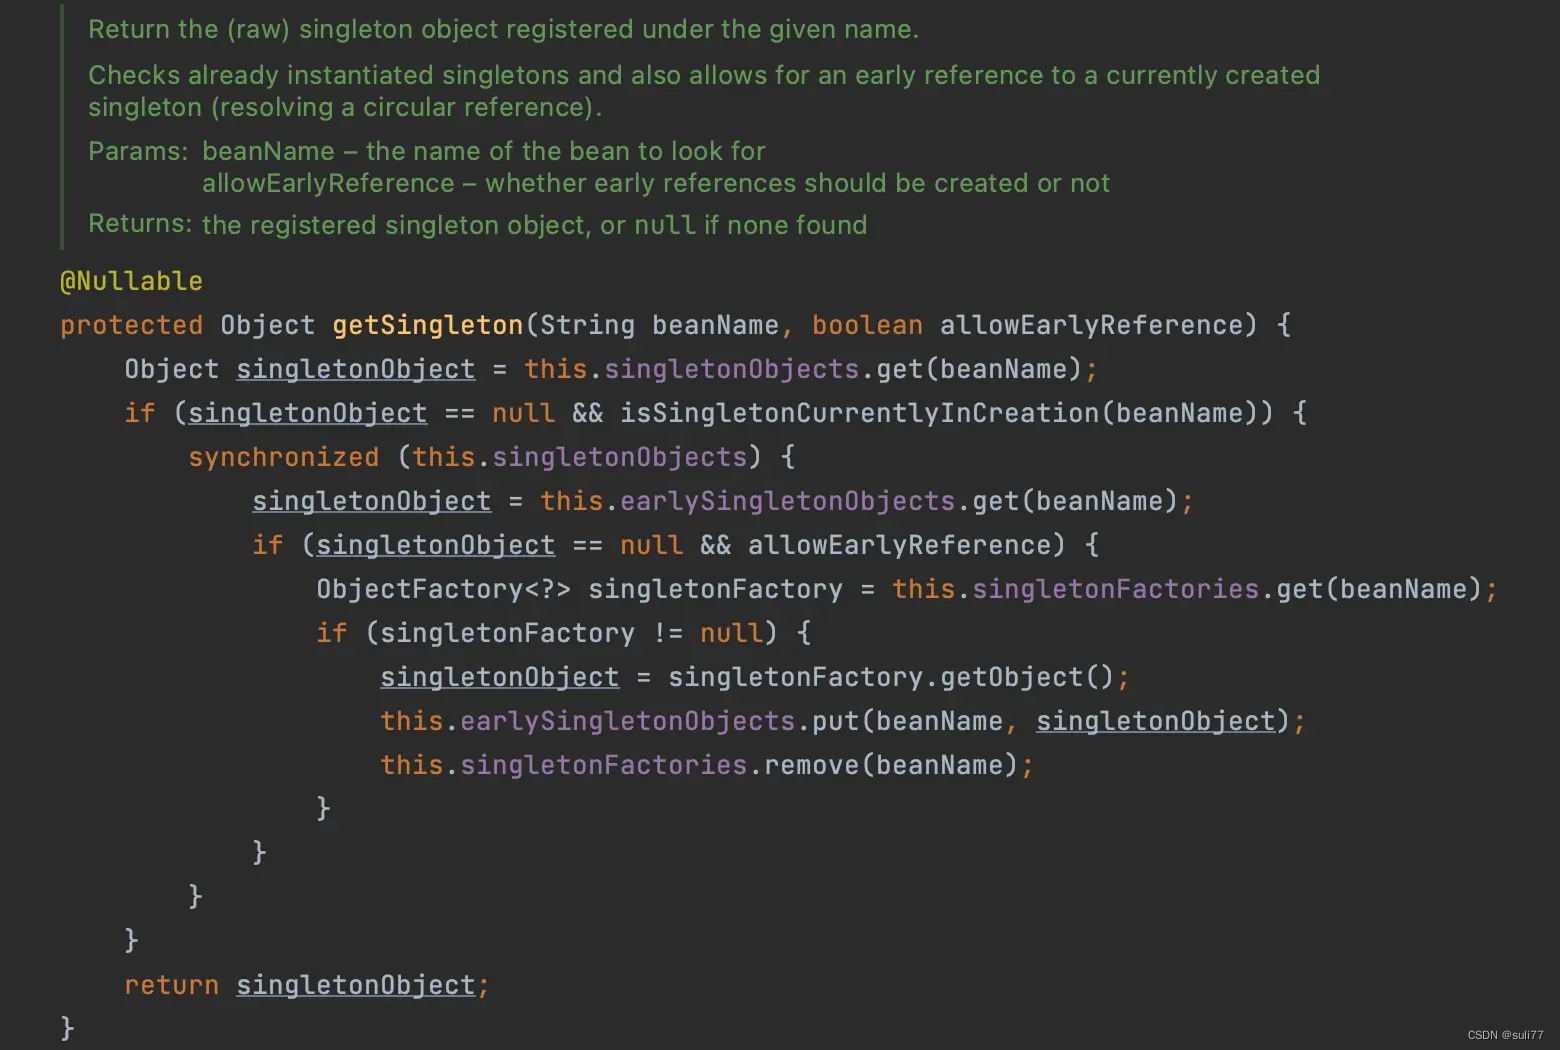Click the String type in method signature

[587, 325]
